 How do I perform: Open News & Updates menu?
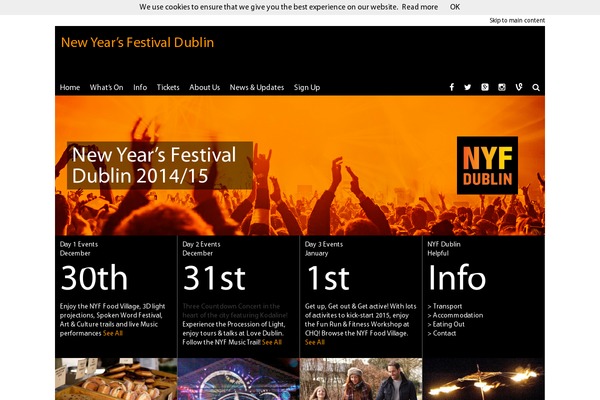pos(257,87)
